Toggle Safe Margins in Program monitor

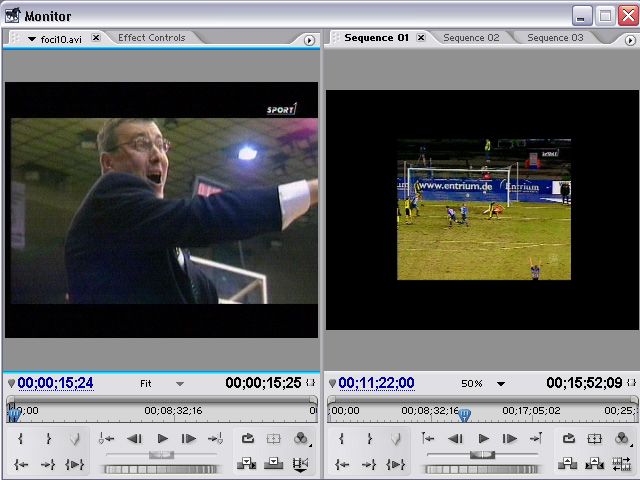tap(595, 439)
